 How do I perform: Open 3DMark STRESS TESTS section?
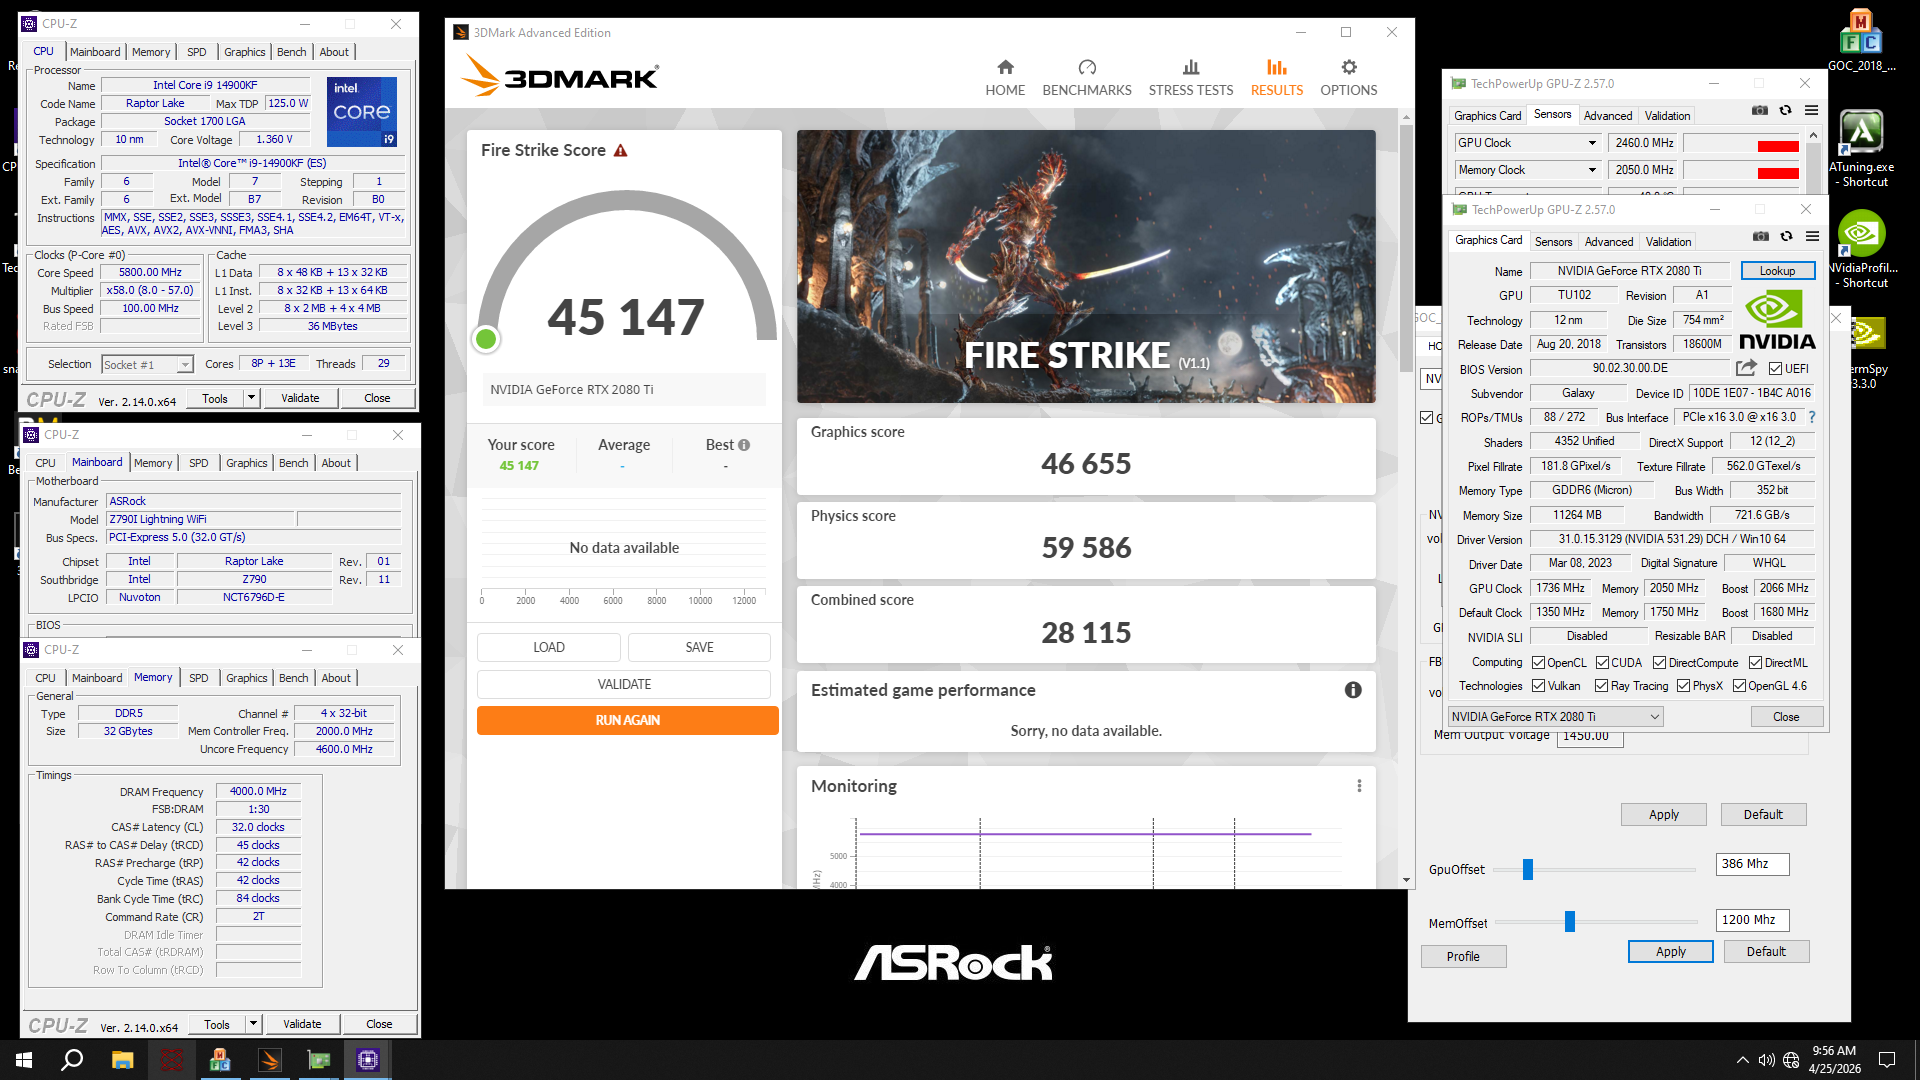(1191, 78)
